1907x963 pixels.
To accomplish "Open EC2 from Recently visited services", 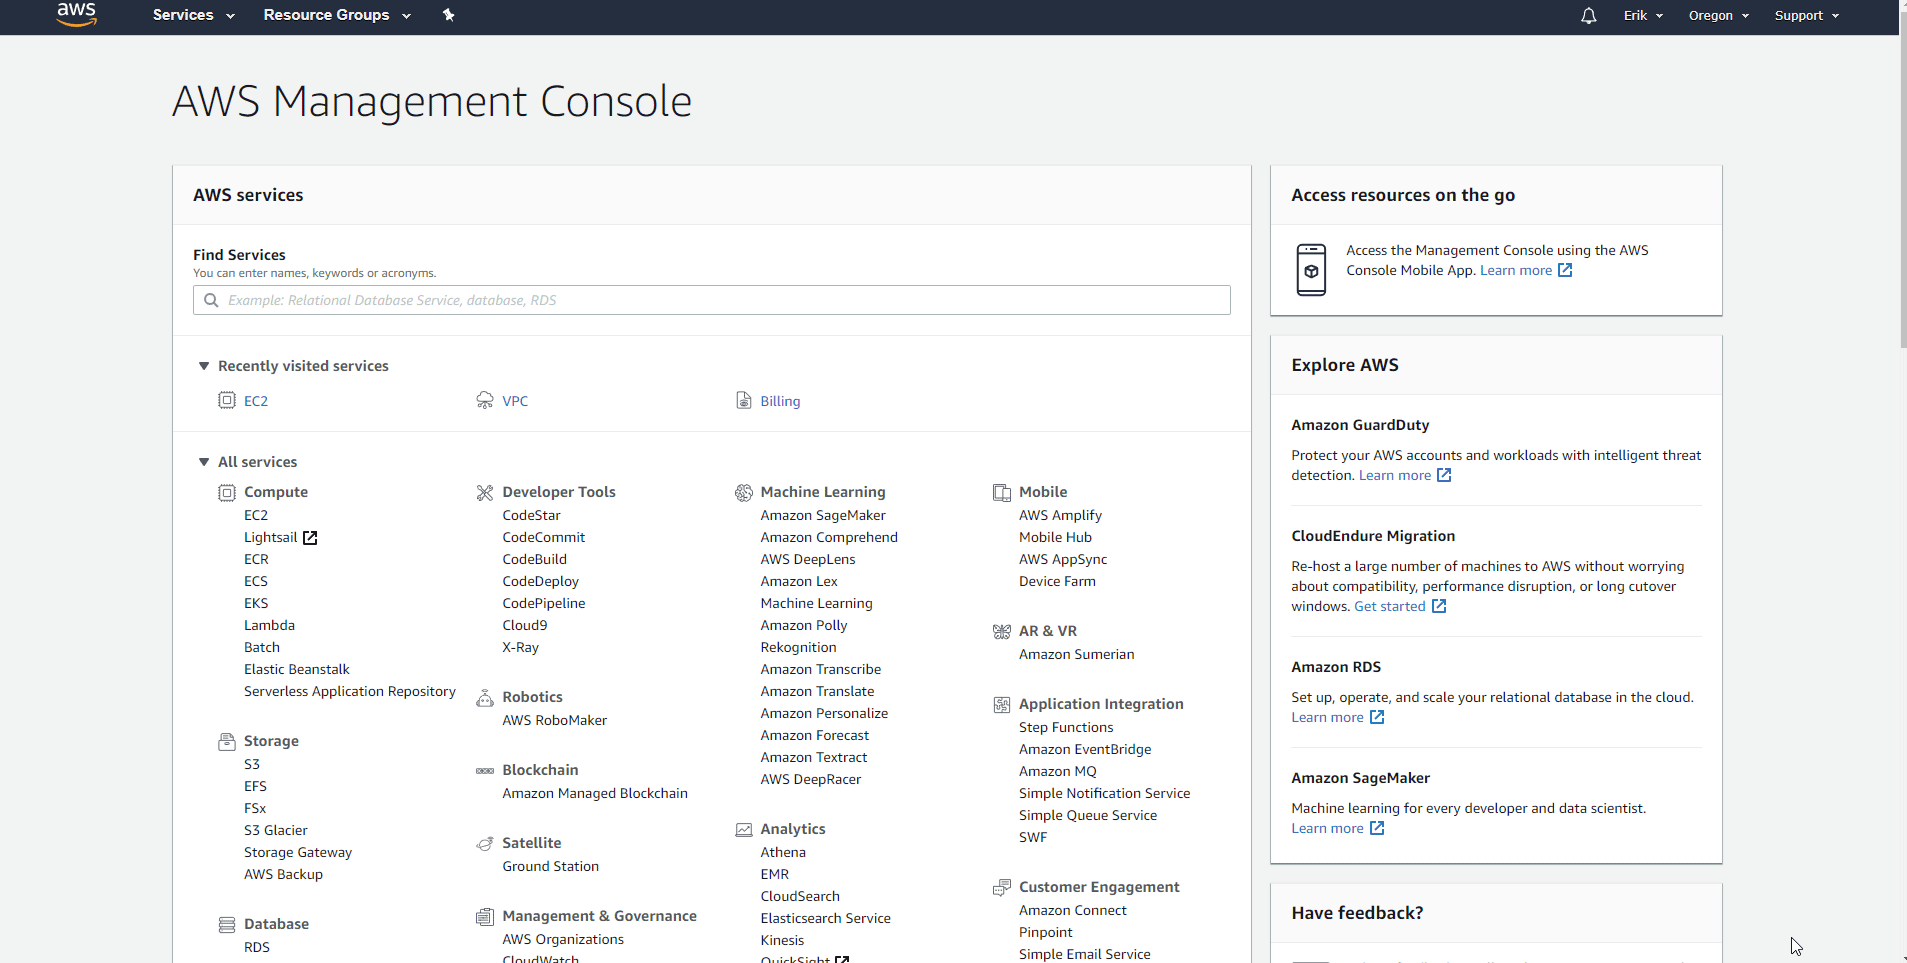I will [x=256, y=401].
